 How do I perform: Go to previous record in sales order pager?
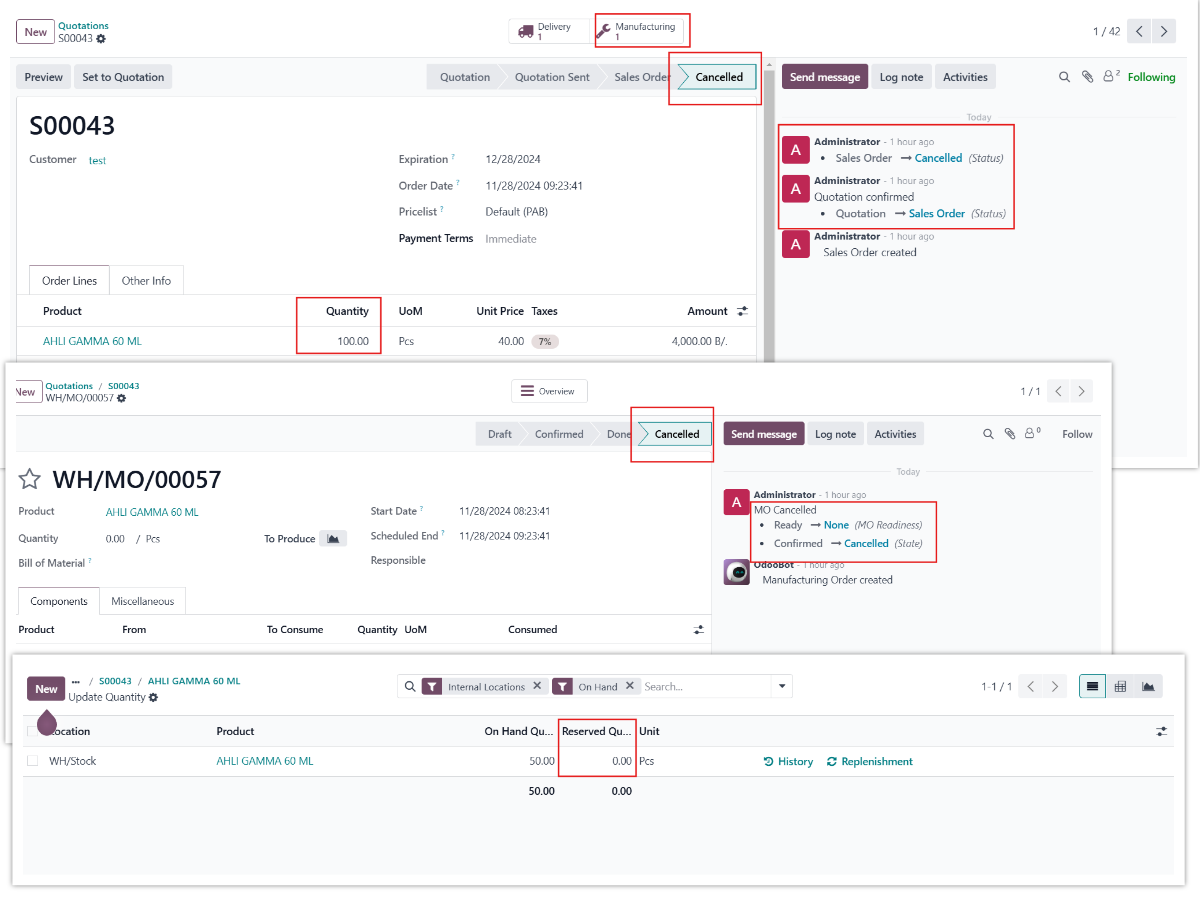(x=1139, y=32)
